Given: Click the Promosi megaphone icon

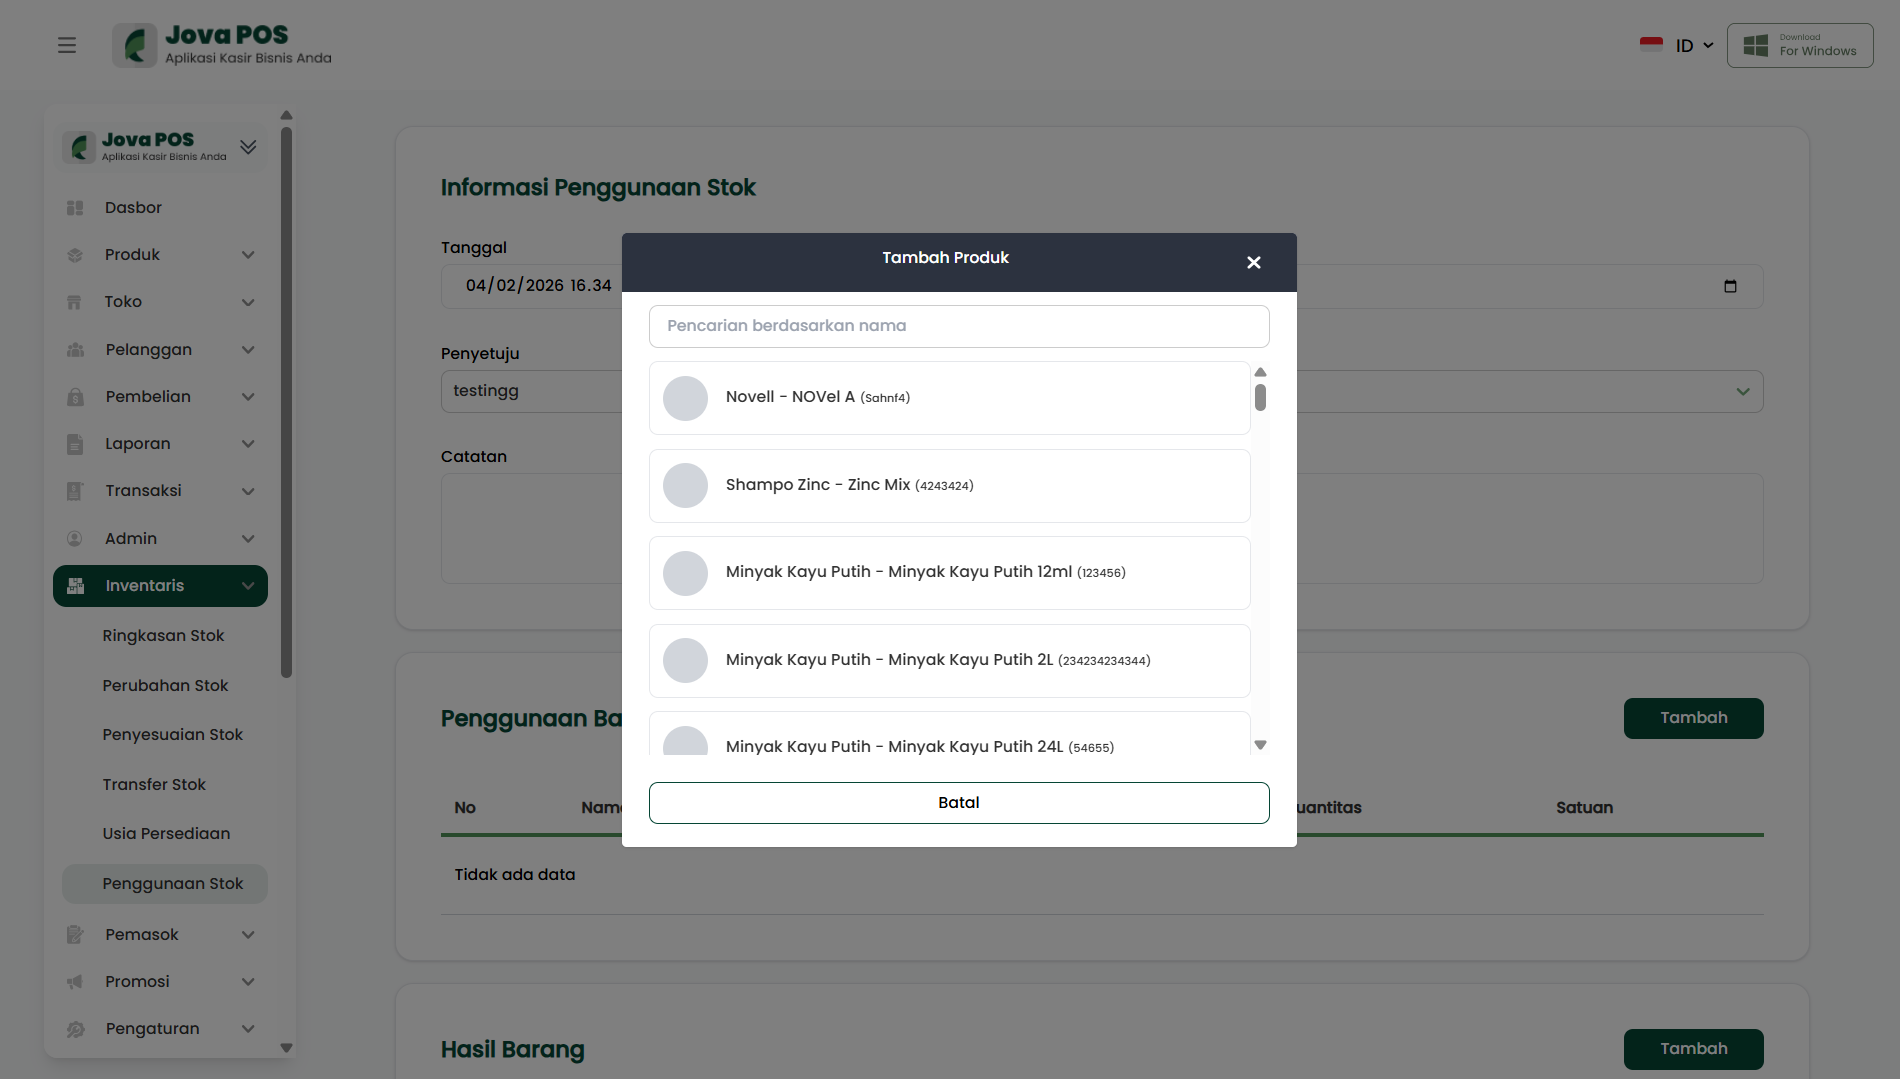Looking at the screenshot, I should click(x=75, y=982).
